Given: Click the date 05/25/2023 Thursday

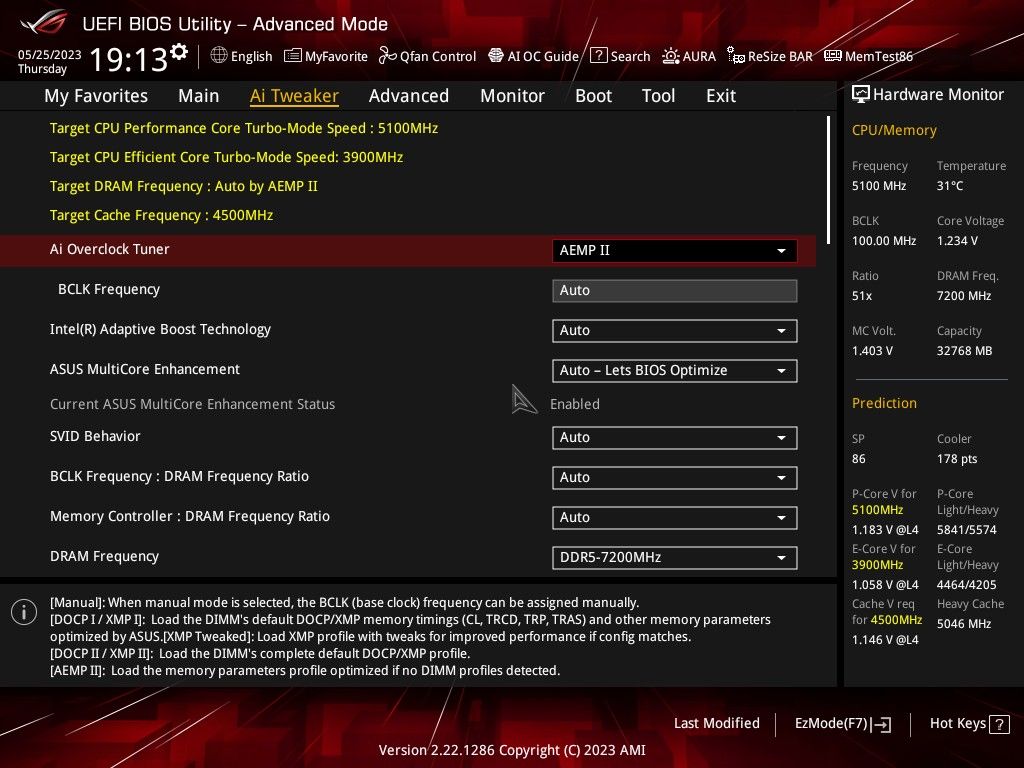Looking at the screenshot, I should [50, 61].
